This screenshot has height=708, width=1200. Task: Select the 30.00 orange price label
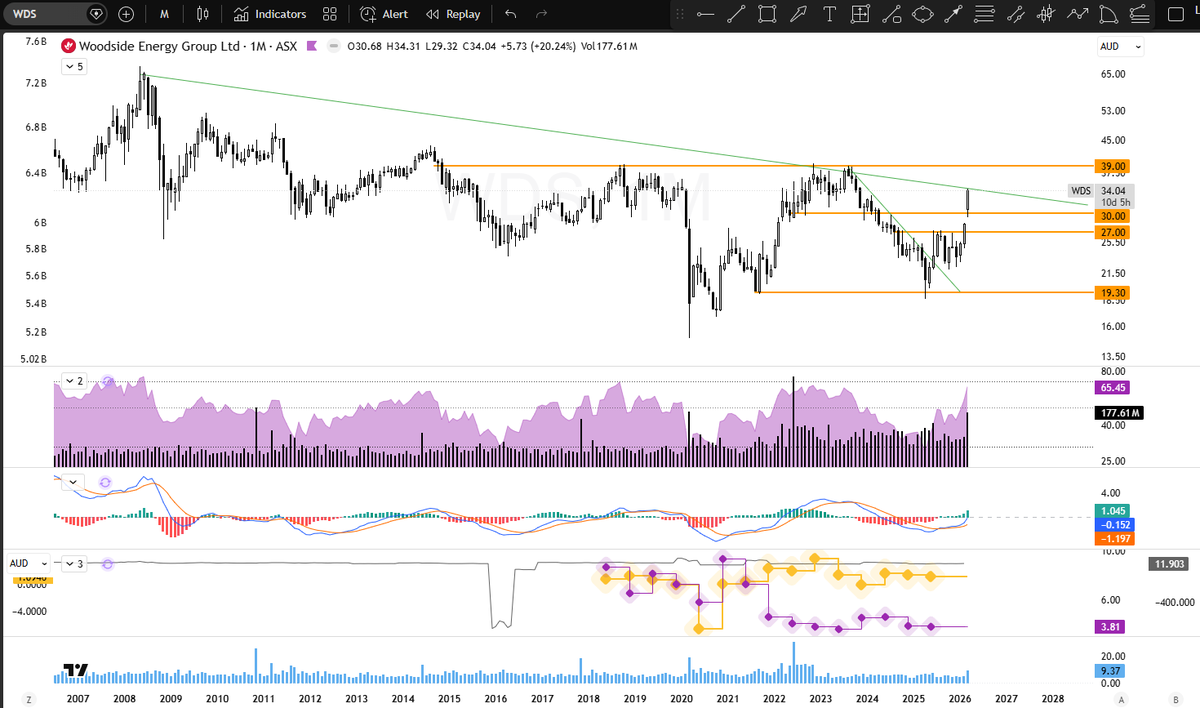point(1114,216)
